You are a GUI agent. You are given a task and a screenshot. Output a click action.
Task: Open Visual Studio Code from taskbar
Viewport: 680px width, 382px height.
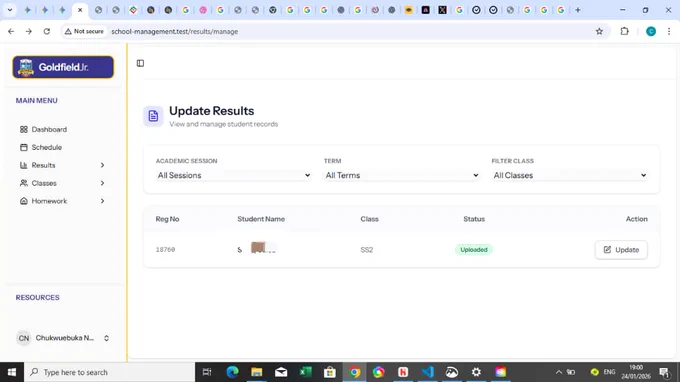point(428,372)
